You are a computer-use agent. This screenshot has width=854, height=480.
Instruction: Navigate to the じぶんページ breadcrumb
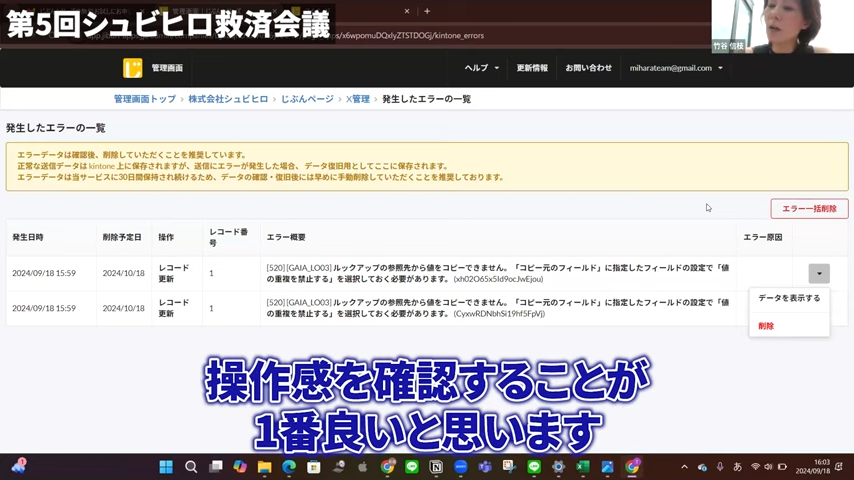(x=307, y=99)
